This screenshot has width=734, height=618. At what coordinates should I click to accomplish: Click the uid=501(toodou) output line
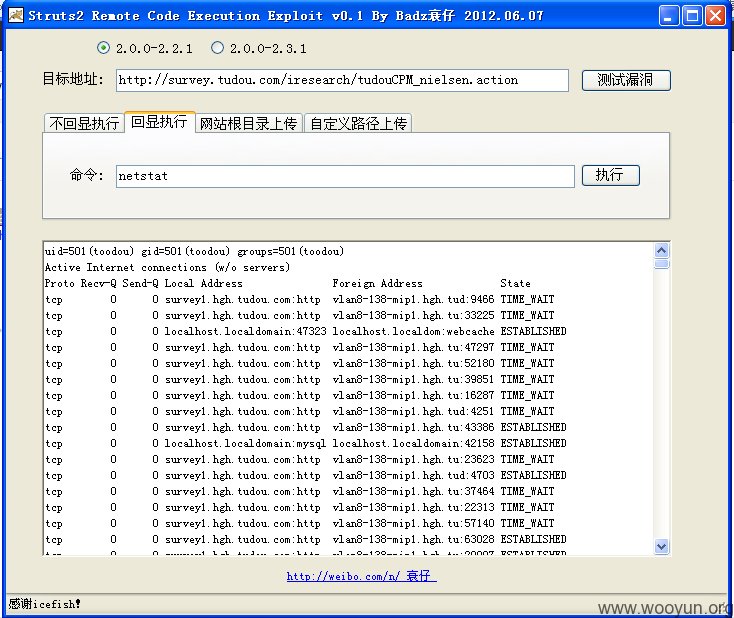point(194,251)
